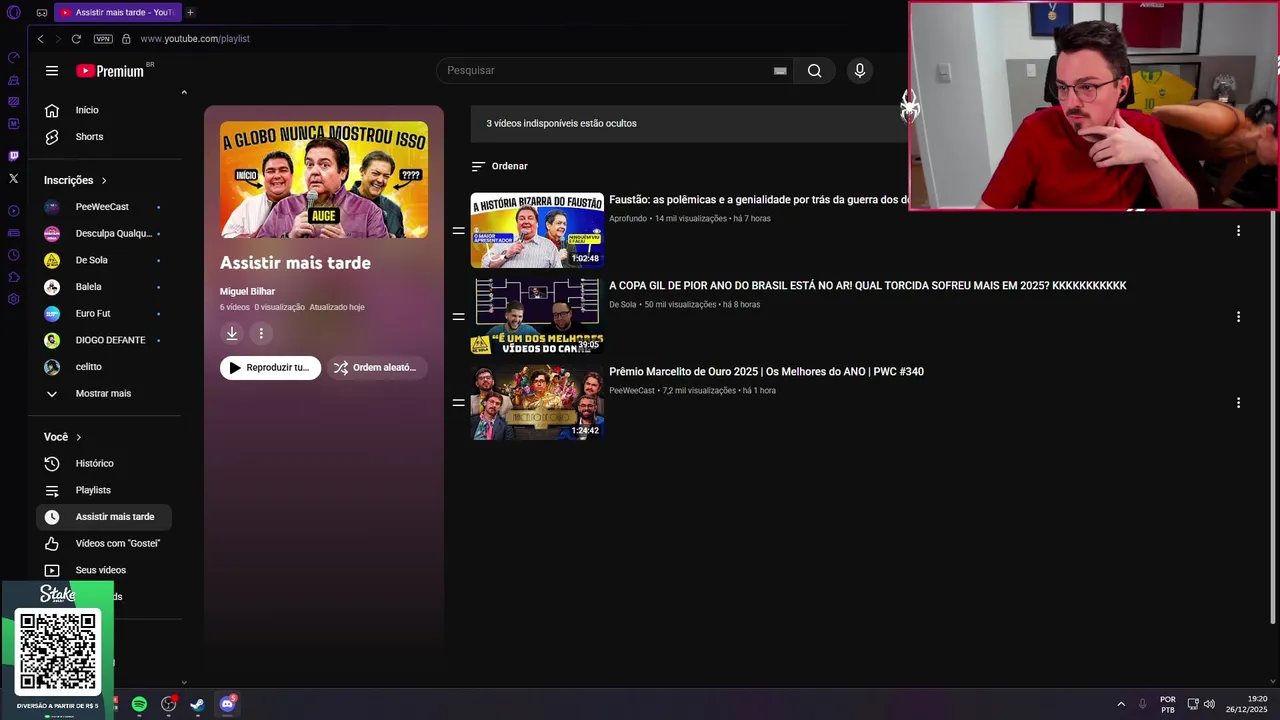Viewport: 1280px width, 720px height.
Task: Open Prêmio Marcelito de Ouro 2025 title
Action: click(766, 372)
